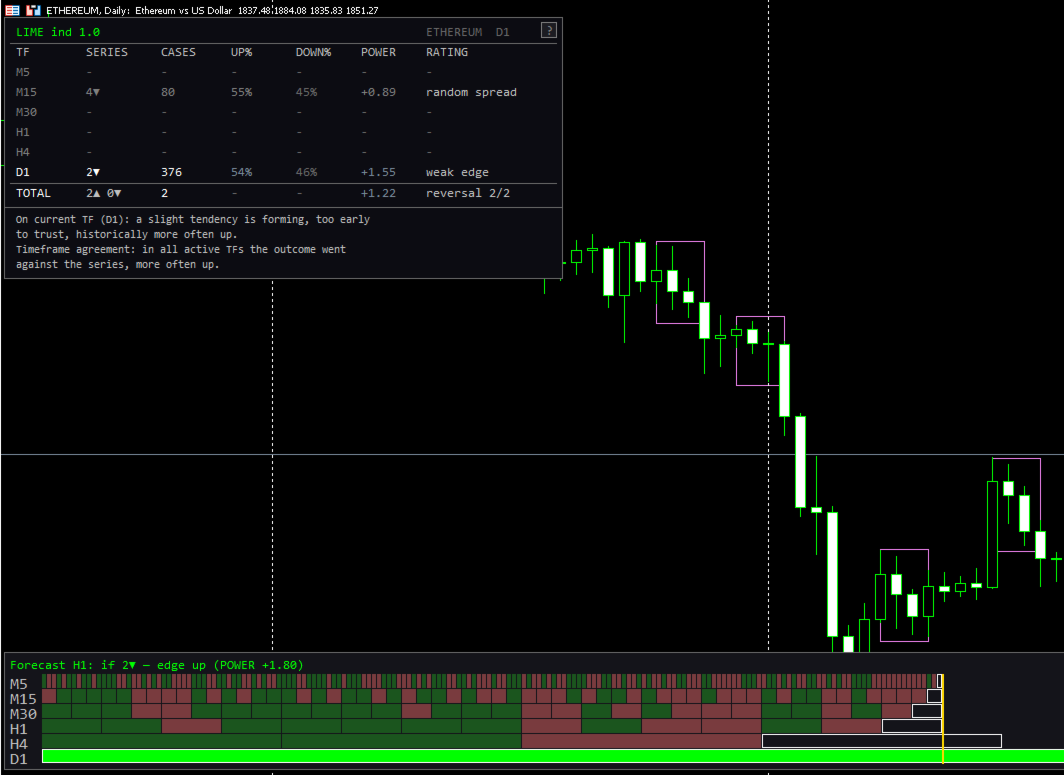This screenshot has width=1064, height=775.
Task: Click the CASES column header
Action: pos(178,52)
